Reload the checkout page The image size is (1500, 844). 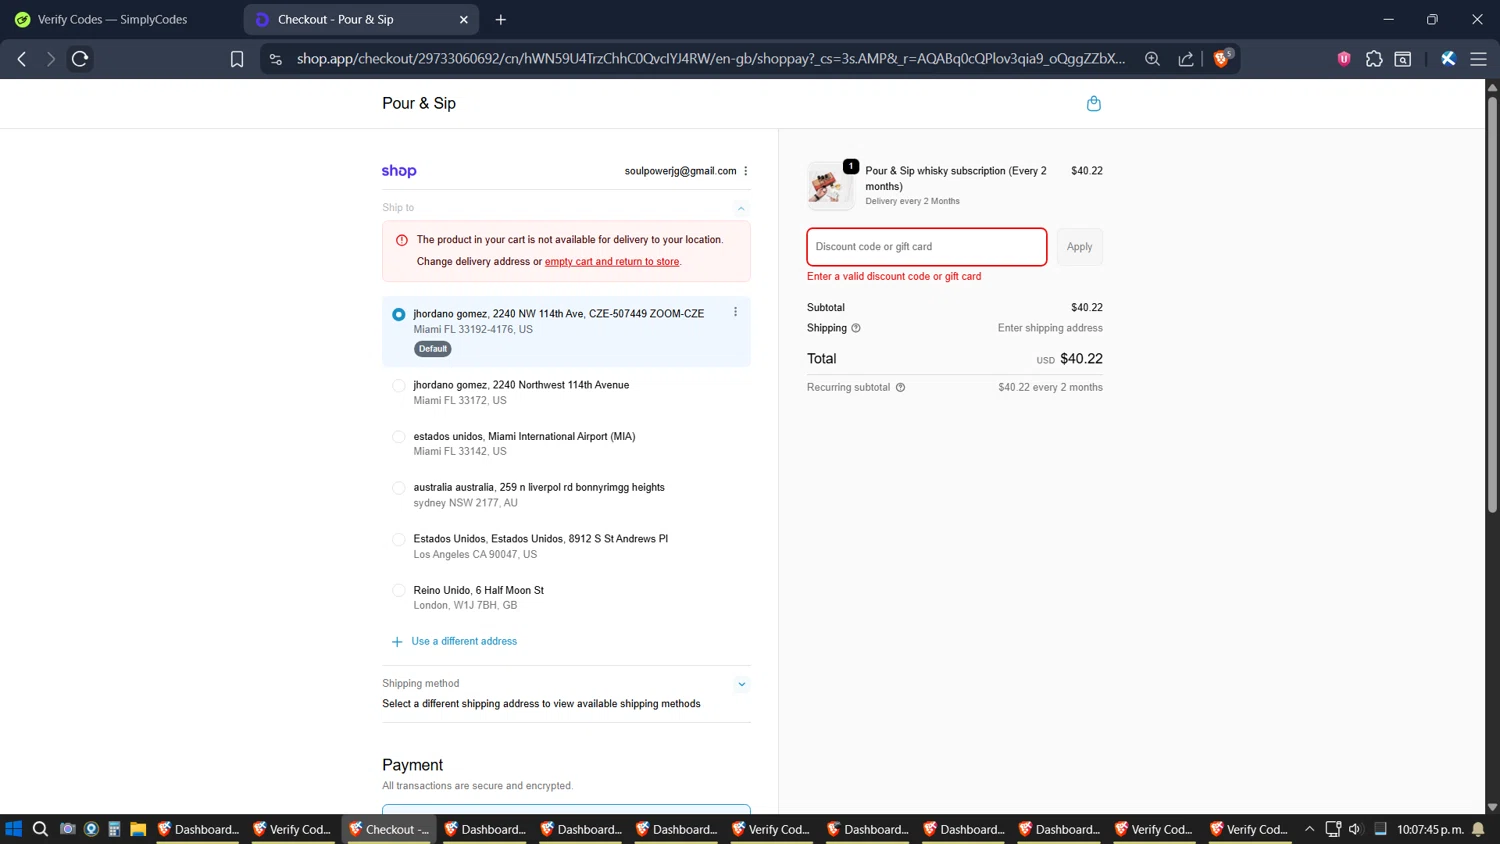click(80, 59)
